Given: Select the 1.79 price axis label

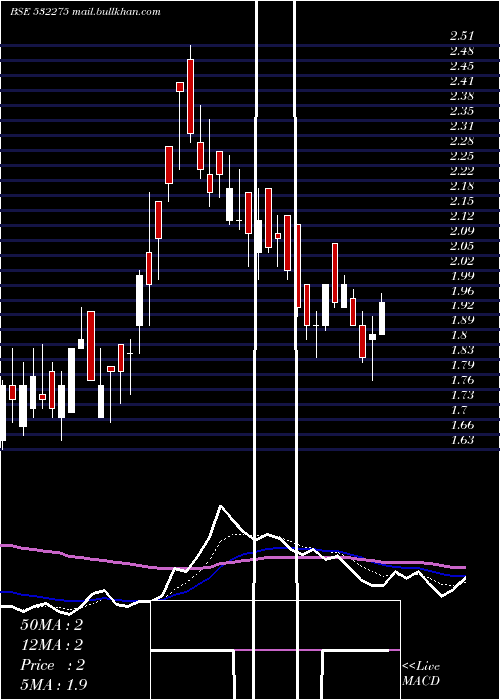Looking at the screenshot, I should tap(462, 365).
